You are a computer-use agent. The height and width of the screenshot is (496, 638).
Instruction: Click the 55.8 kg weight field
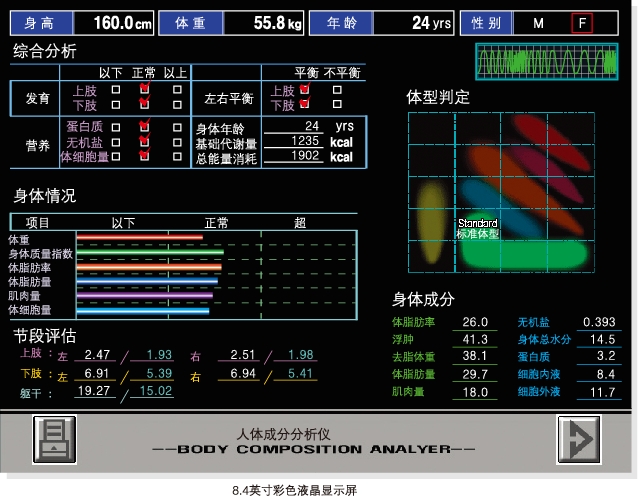pos(263,22)
